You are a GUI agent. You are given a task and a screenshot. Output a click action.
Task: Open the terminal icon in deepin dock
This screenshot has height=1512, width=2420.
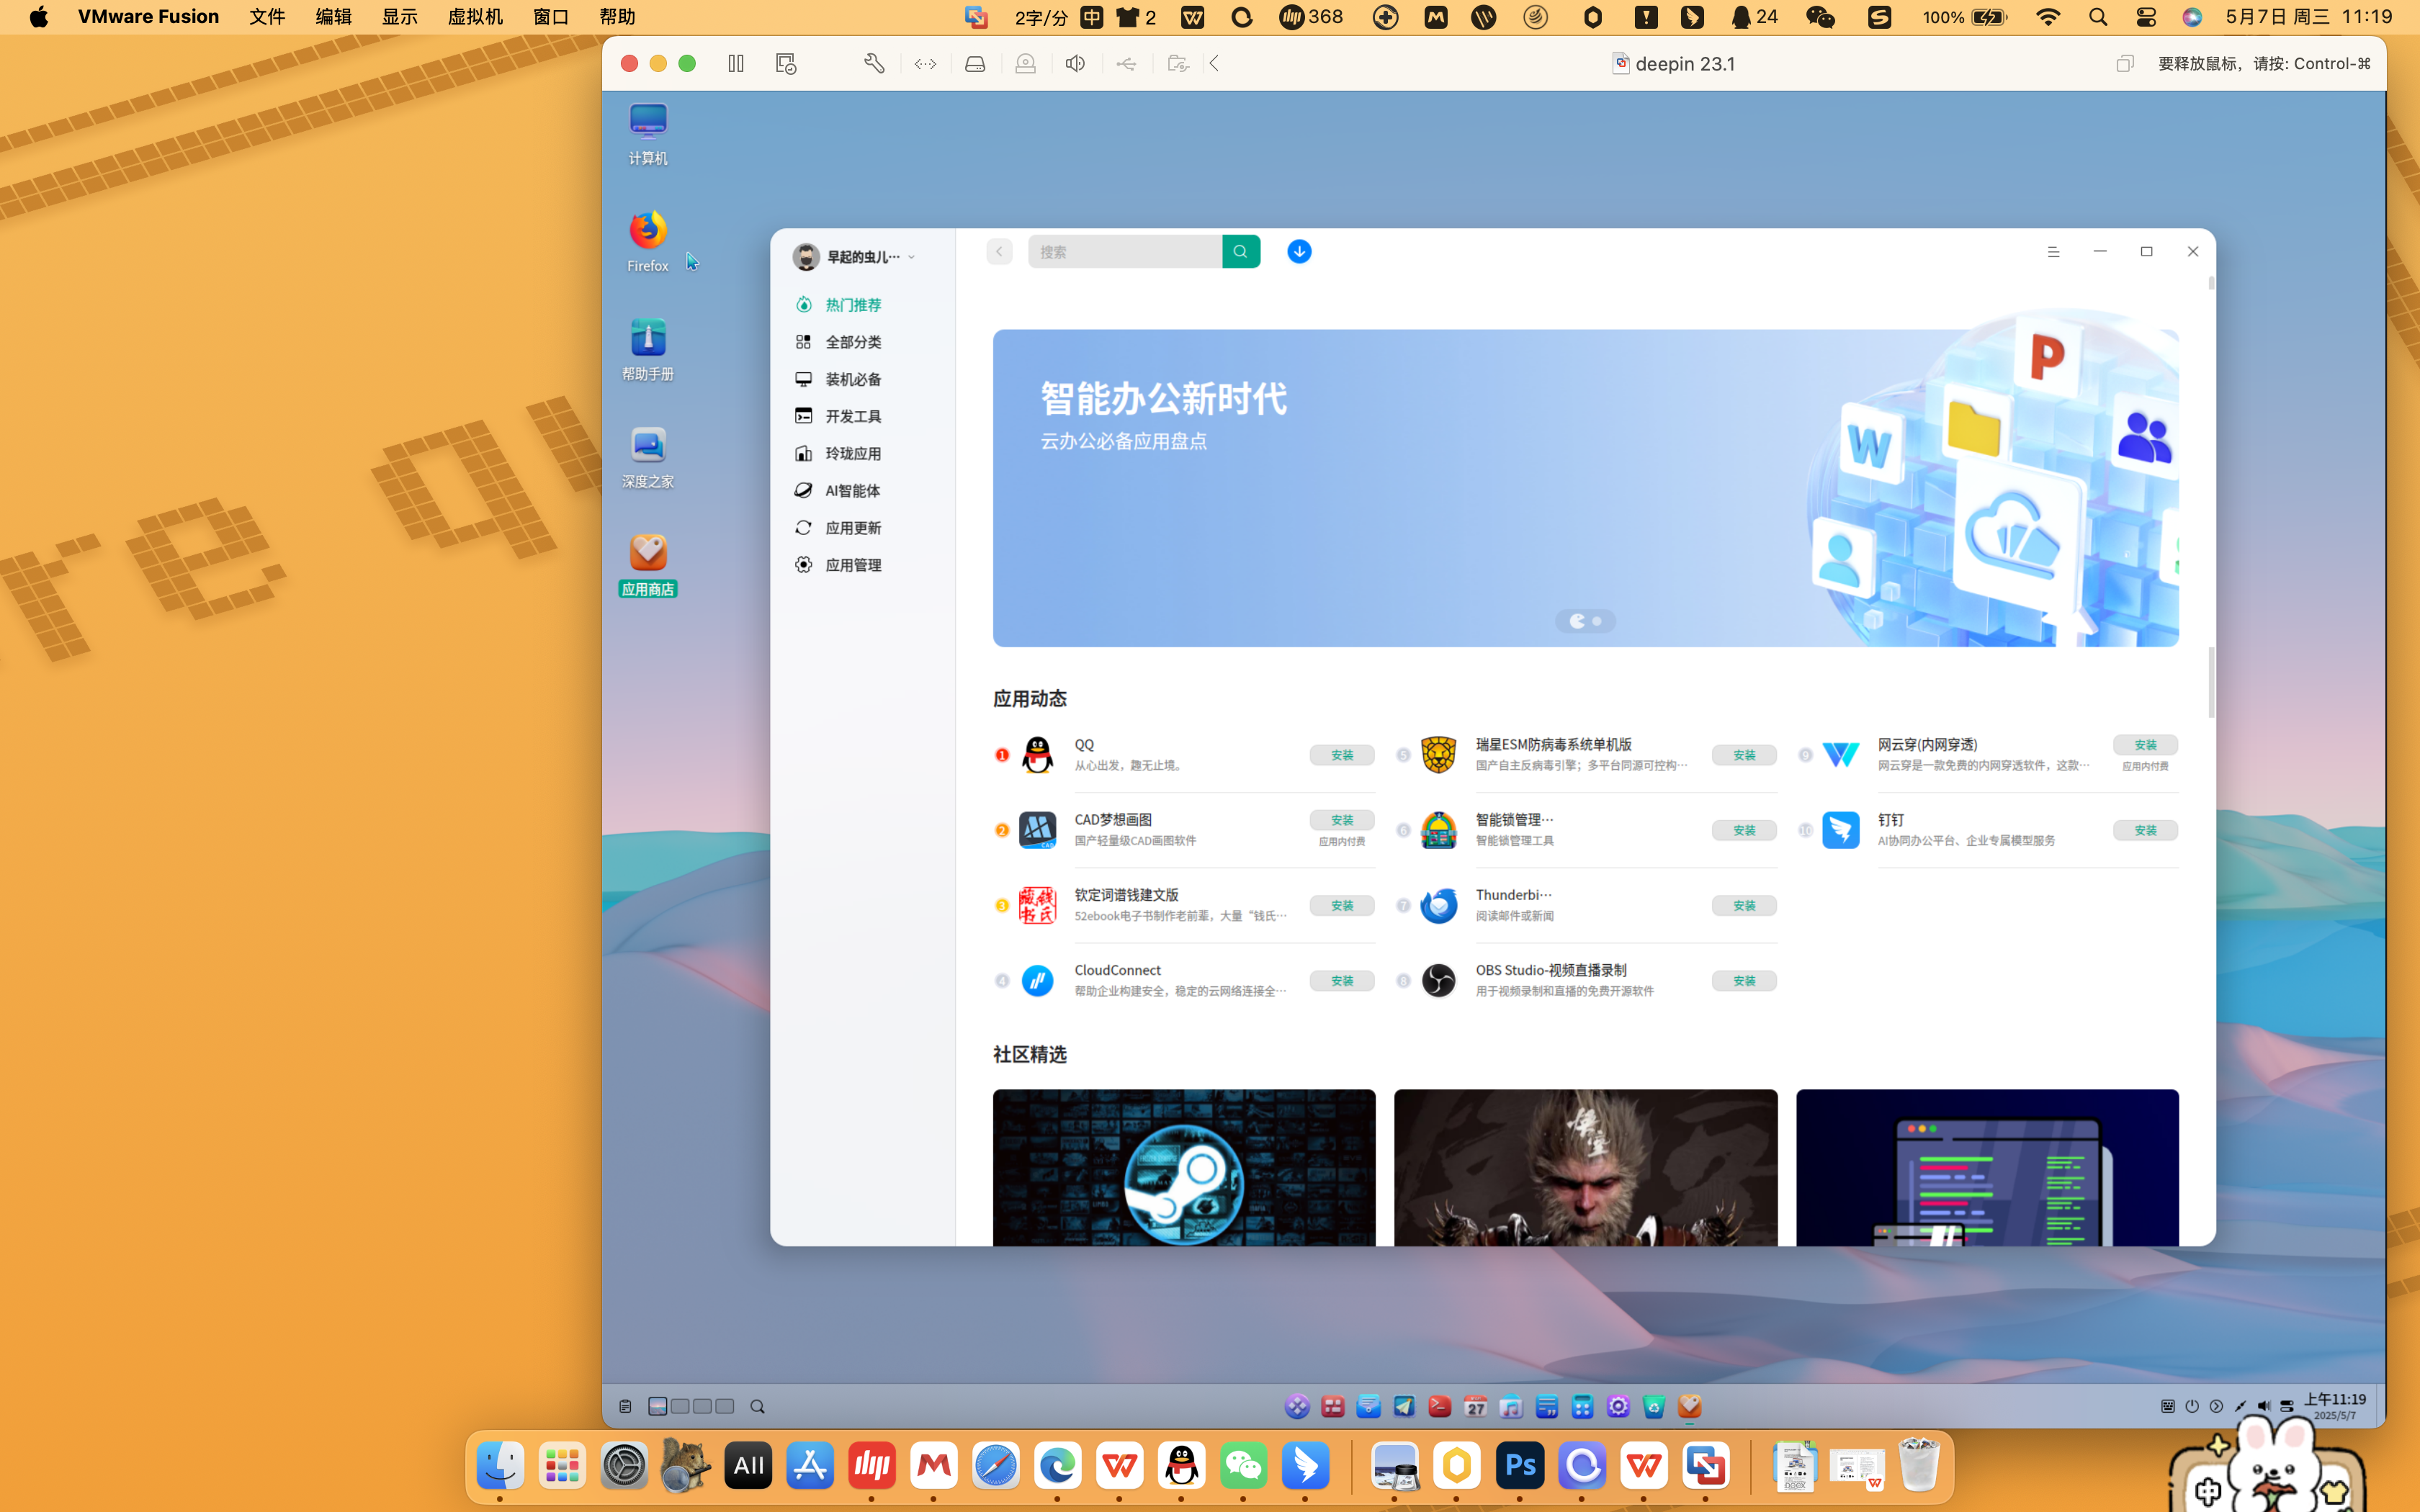point(1440,1406)
